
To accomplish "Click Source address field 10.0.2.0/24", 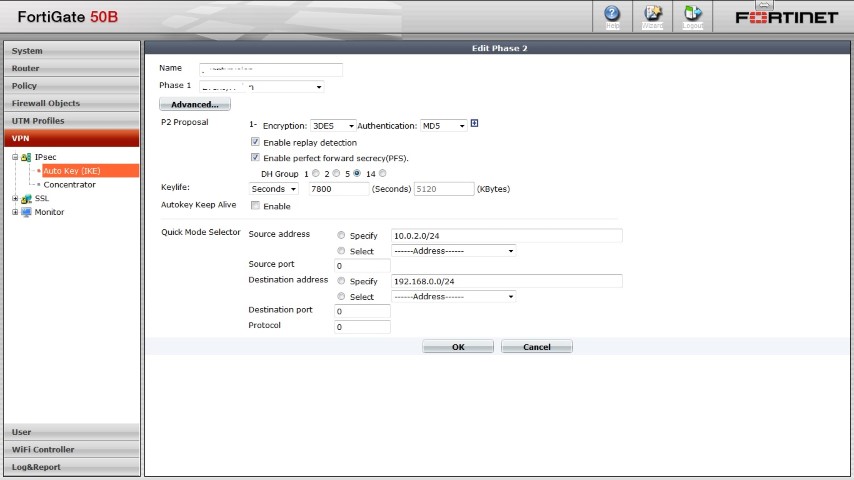I will coord(507,236).
